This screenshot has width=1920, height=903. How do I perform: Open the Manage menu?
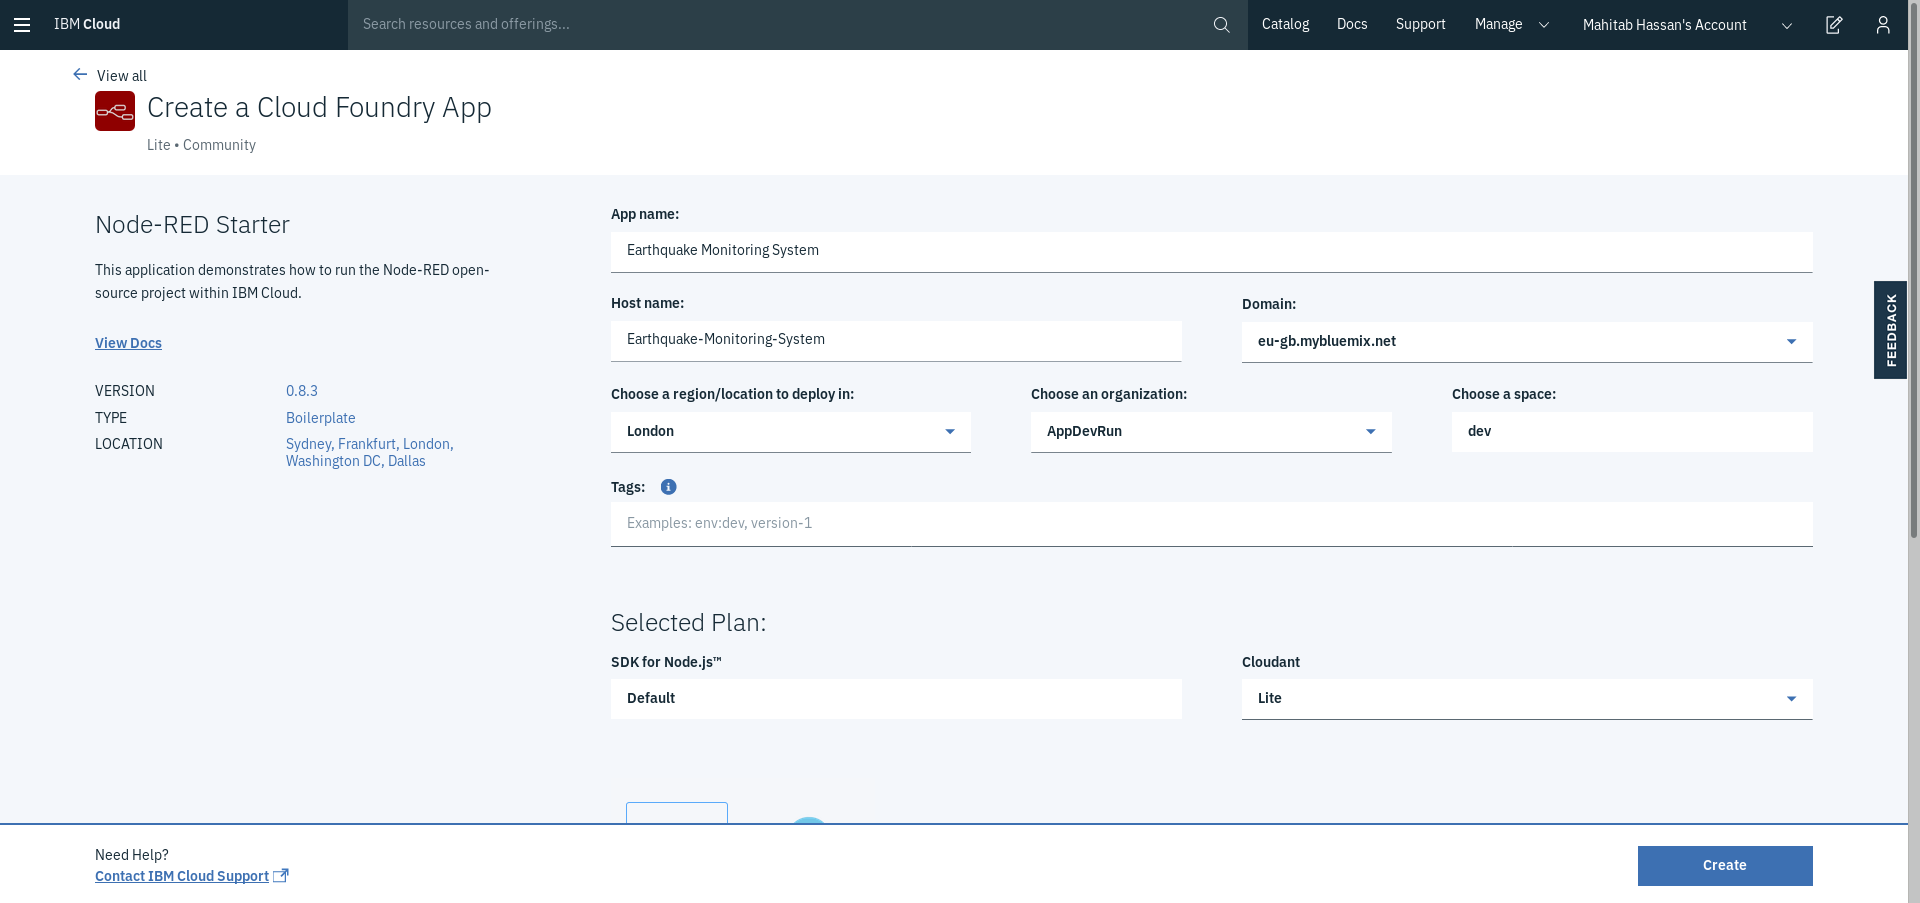(1498, 24)
